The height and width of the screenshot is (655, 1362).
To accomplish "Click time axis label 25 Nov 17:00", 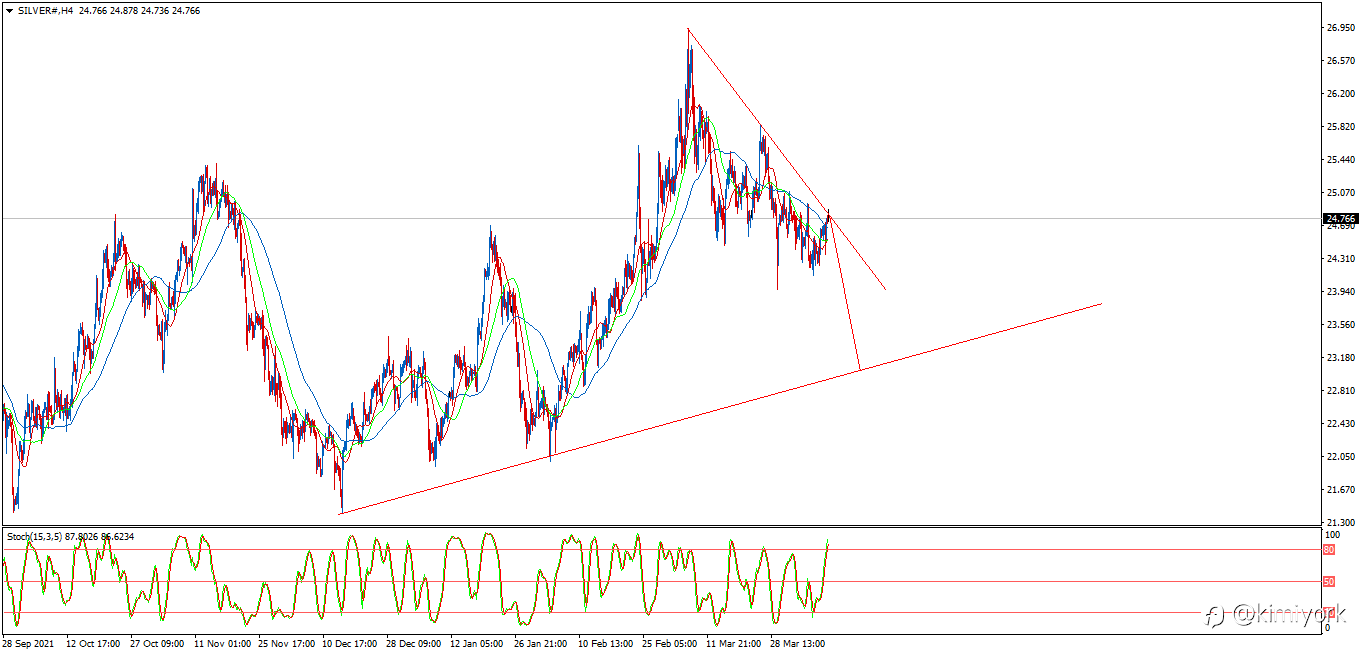I will click(x=286, y=644).
